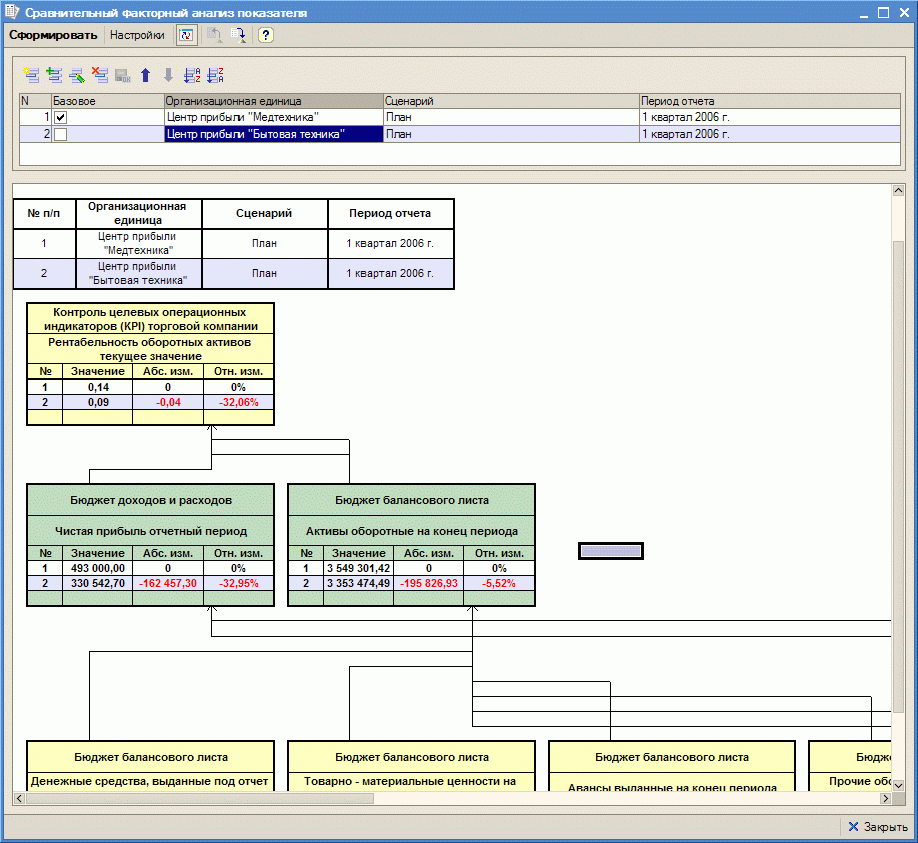Click 1 квартал 2006 г. in grid row 2

pos(770,134)
